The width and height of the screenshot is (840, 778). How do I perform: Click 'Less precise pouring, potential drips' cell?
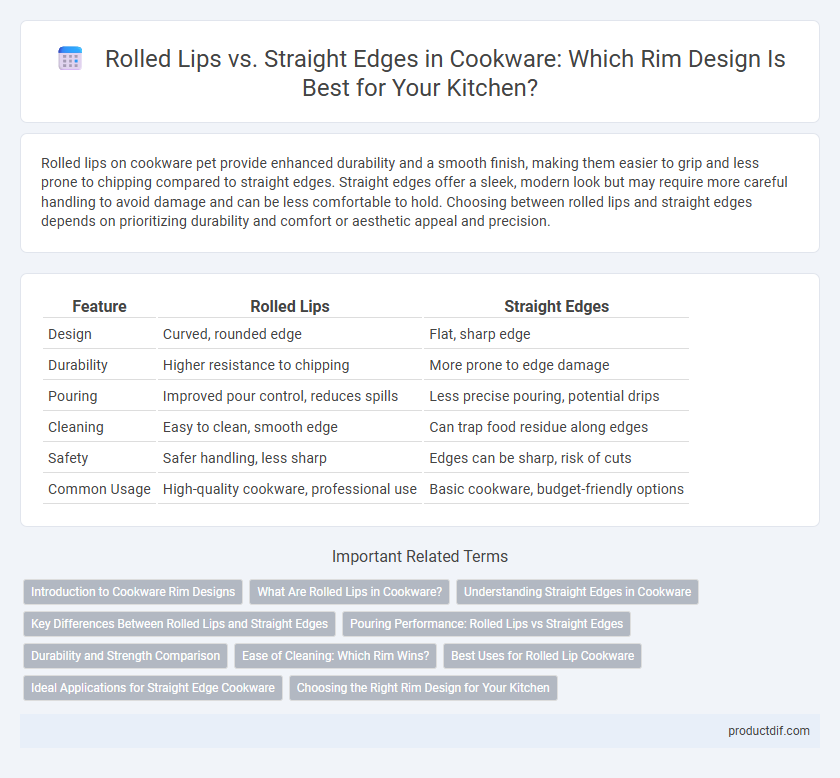[x=556, y=396]
